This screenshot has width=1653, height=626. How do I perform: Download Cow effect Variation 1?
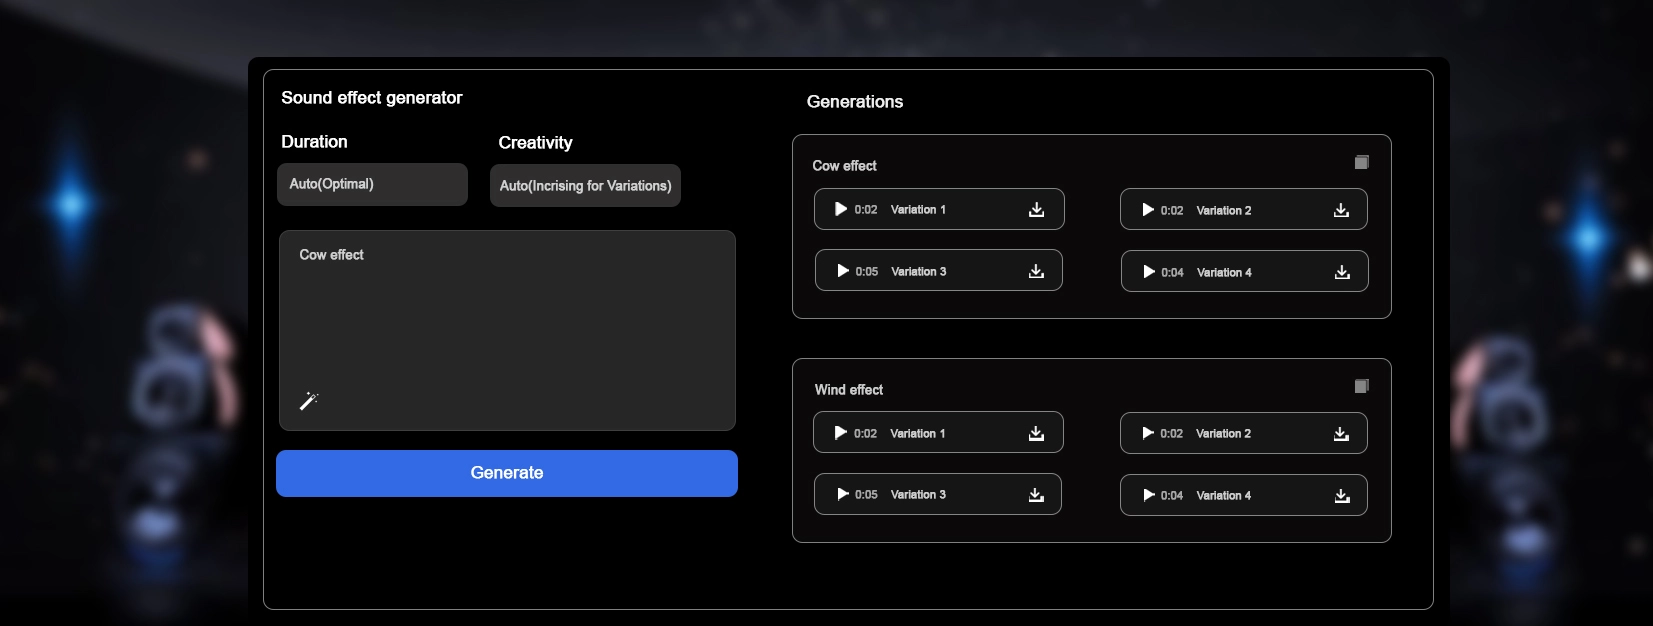click(1036, 209)
